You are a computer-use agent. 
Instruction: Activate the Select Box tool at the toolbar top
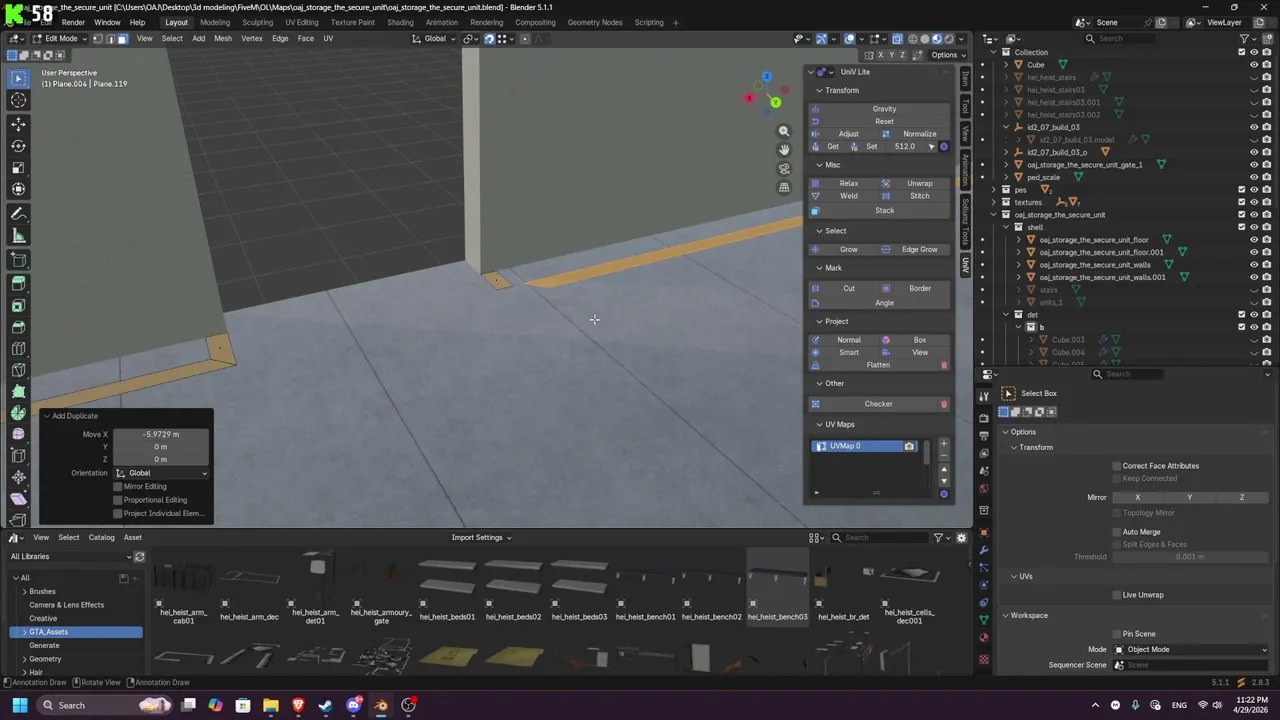tap(18, 78)
